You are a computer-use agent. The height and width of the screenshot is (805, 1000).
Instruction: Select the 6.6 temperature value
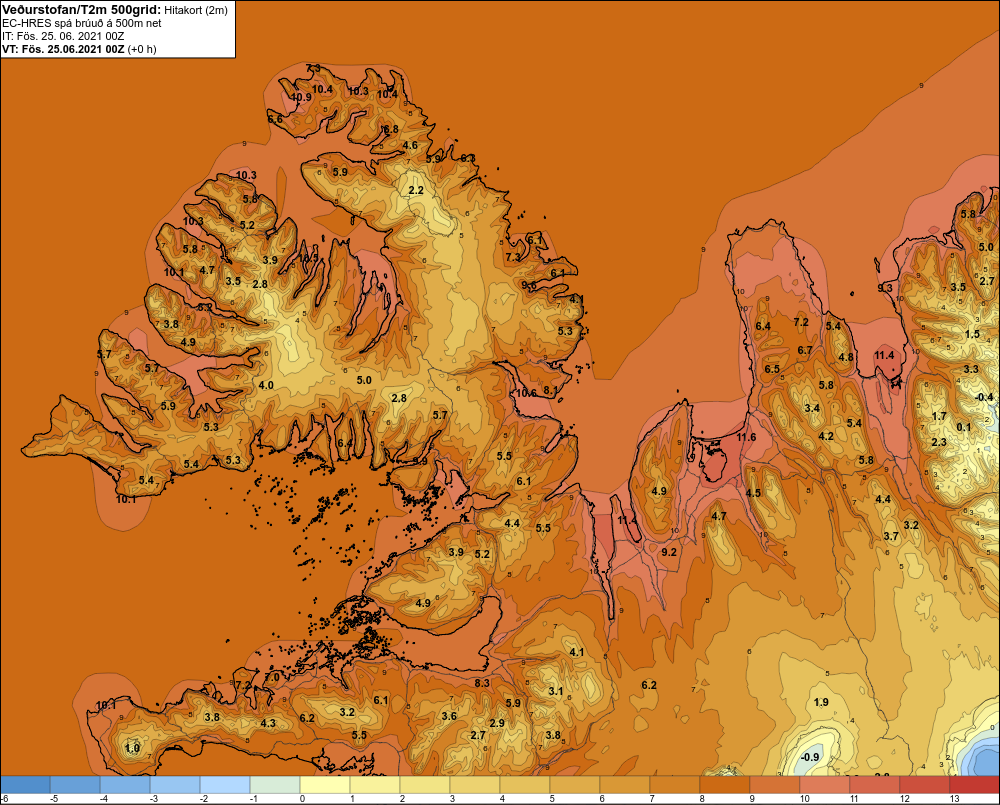point(275,119)
